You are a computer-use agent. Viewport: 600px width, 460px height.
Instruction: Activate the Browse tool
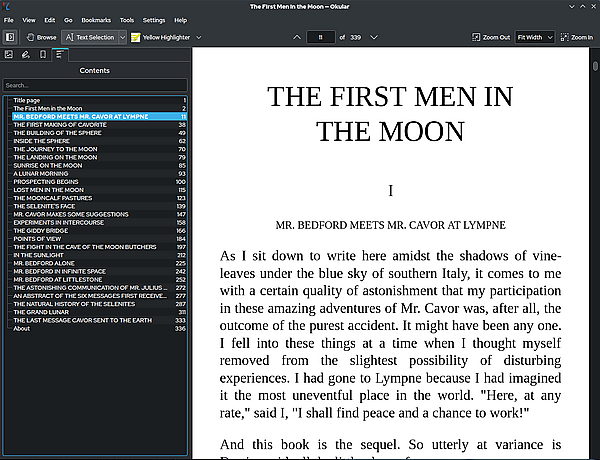(x=41, y=37)
